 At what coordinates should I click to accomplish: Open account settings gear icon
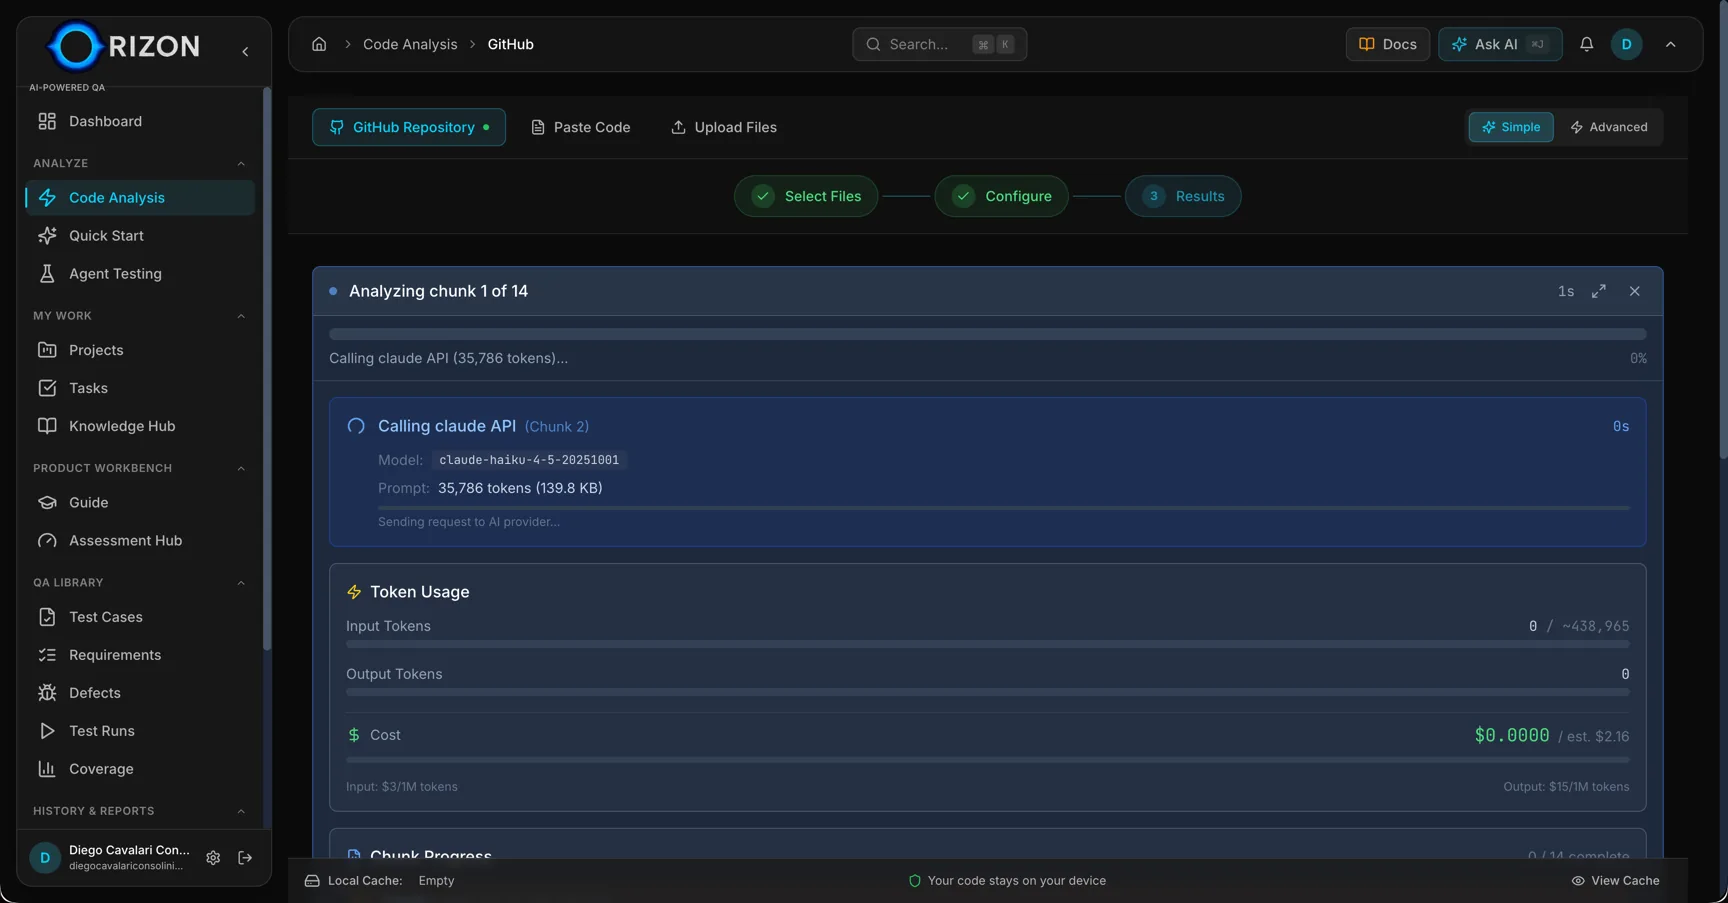(x=213, y=858)
